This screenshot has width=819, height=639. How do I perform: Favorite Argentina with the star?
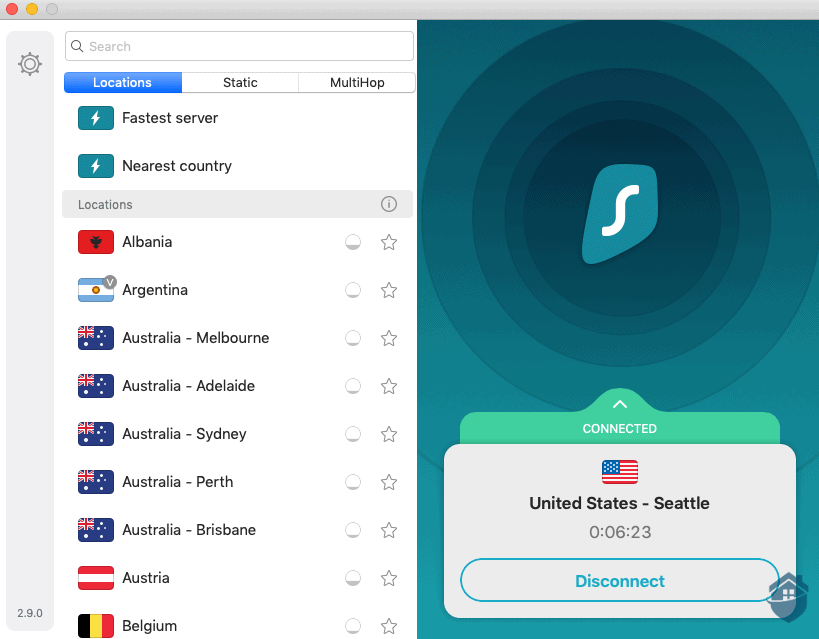coord(389,290)
